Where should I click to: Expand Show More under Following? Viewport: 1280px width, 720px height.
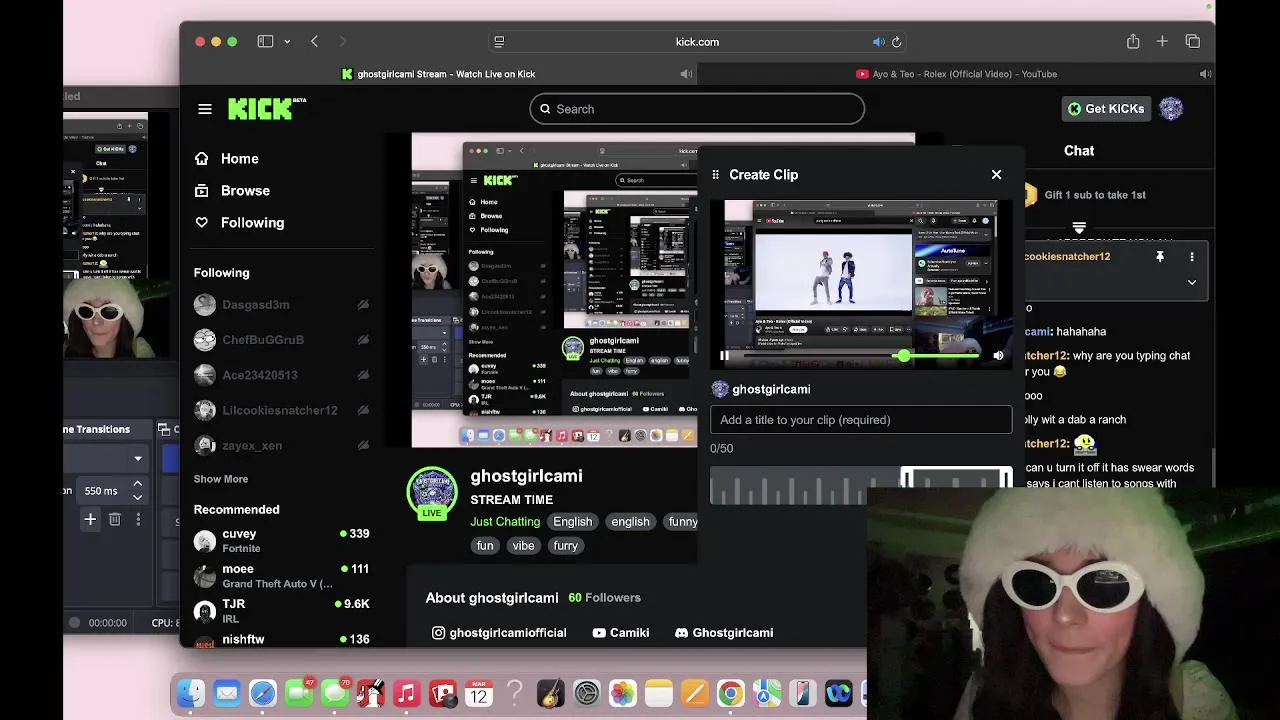221,479
